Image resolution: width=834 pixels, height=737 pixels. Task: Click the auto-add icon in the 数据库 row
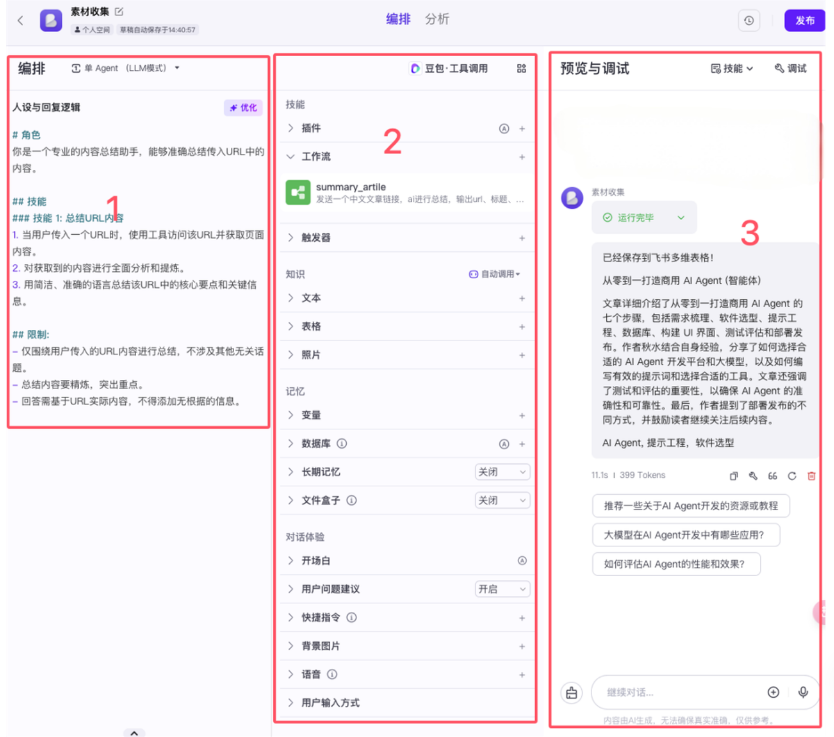pos(504,444)
